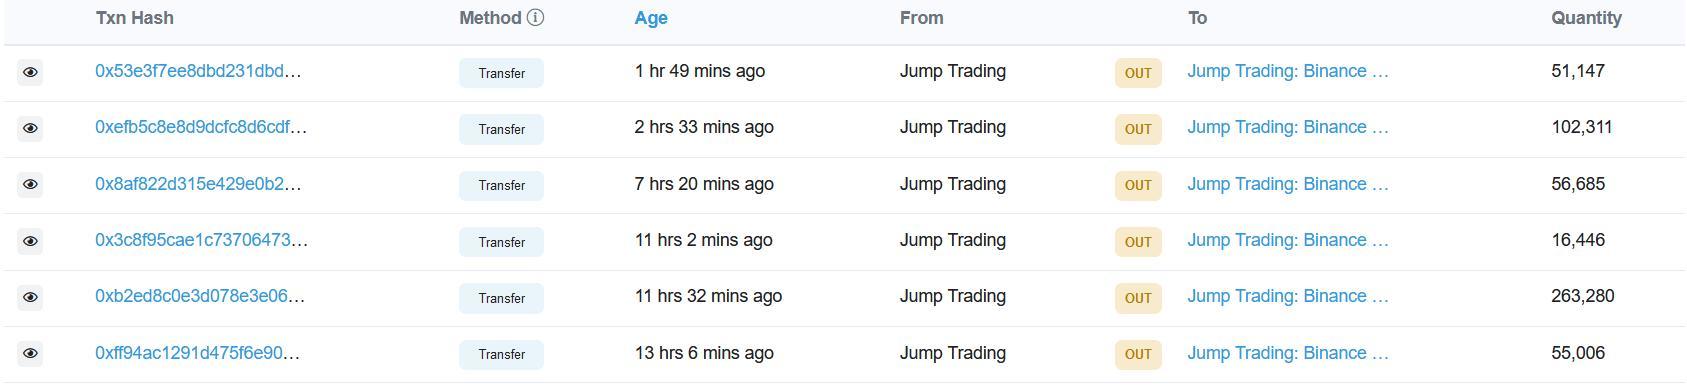Screen dimensions: 1687x390
Task: Click the Method column info icon
Action: (x=535, y=17)
